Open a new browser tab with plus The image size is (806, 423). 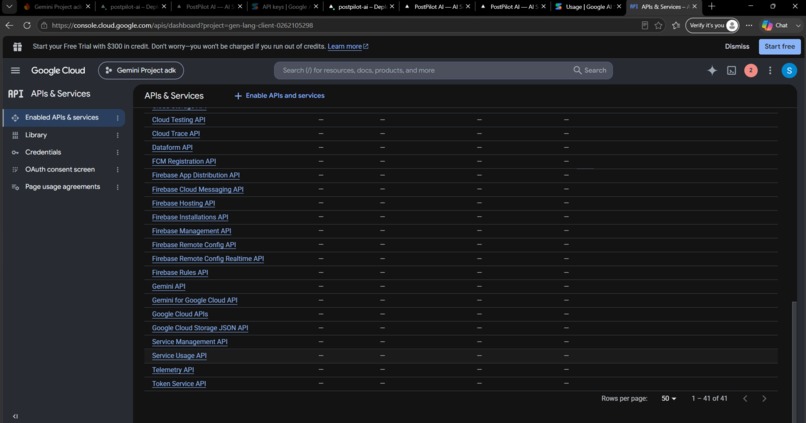click(711, 7)
